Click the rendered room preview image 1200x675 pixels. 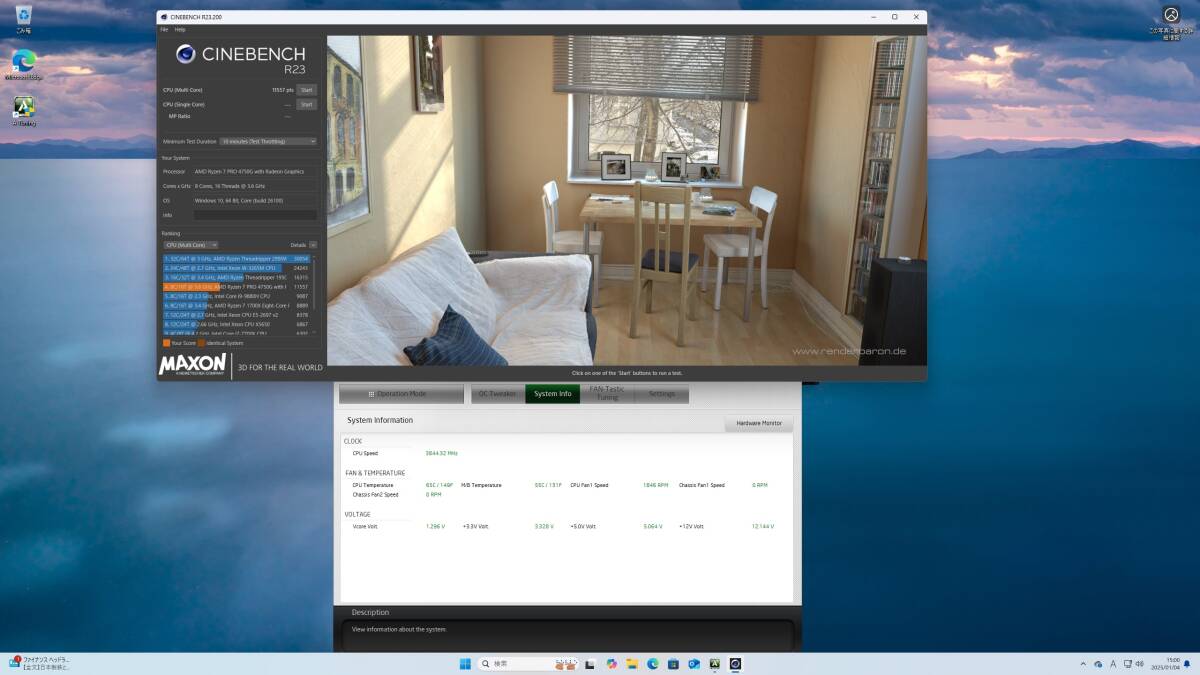coord(627,200)
